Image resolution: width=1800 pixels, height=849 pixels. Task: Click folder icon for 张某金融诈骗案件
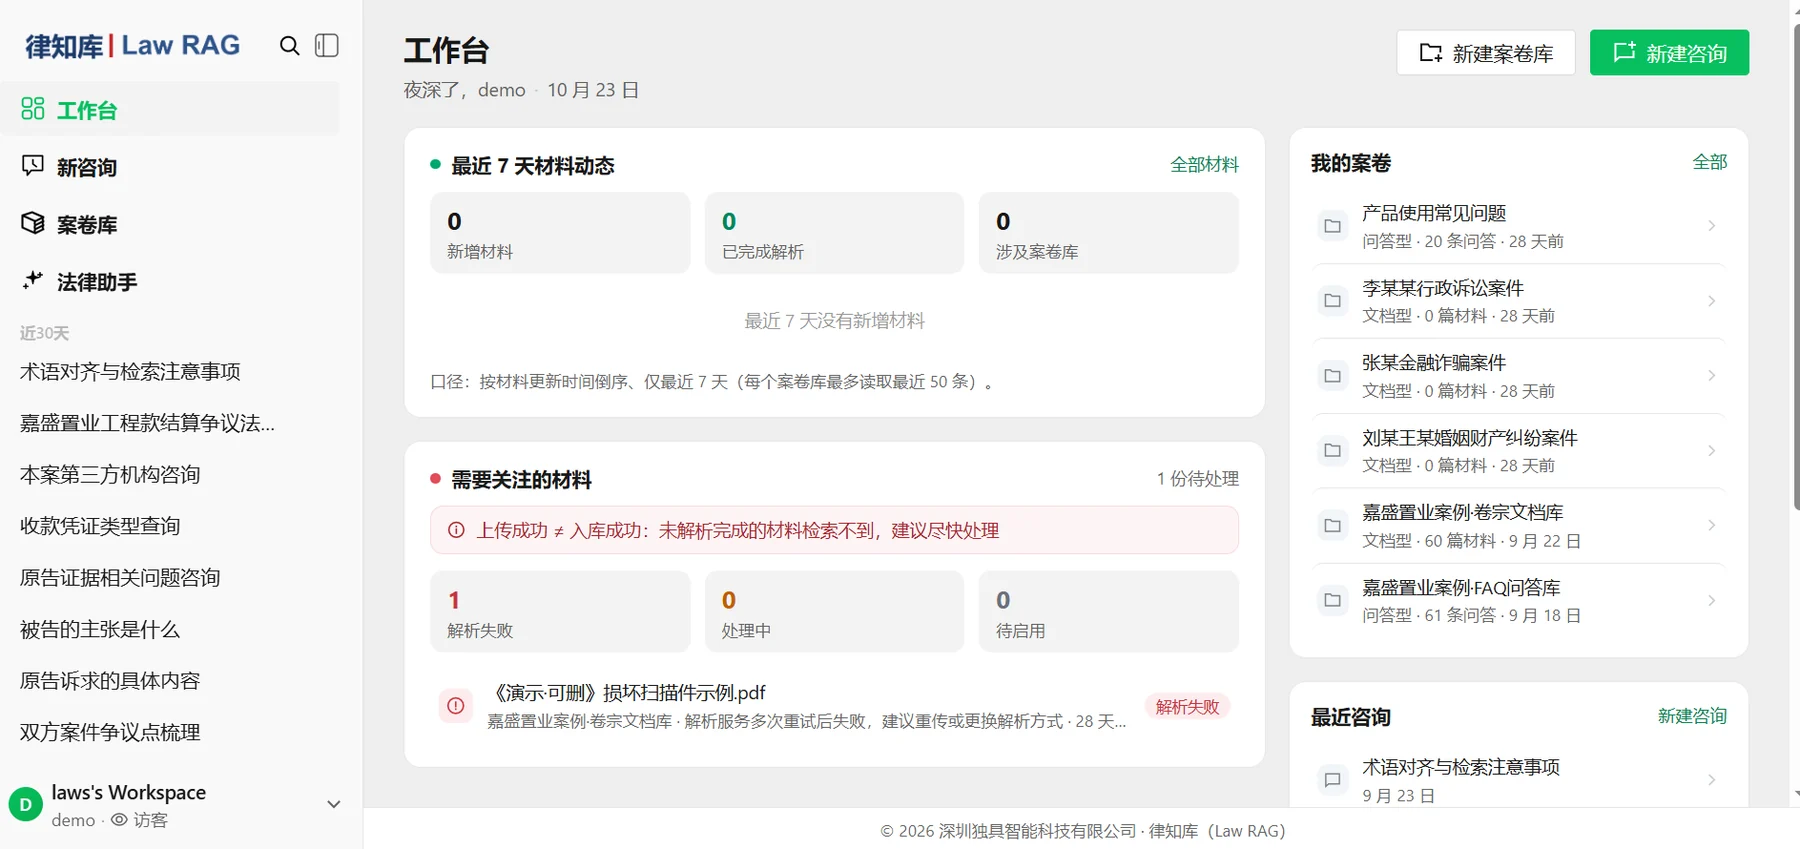coord(1333,376)
